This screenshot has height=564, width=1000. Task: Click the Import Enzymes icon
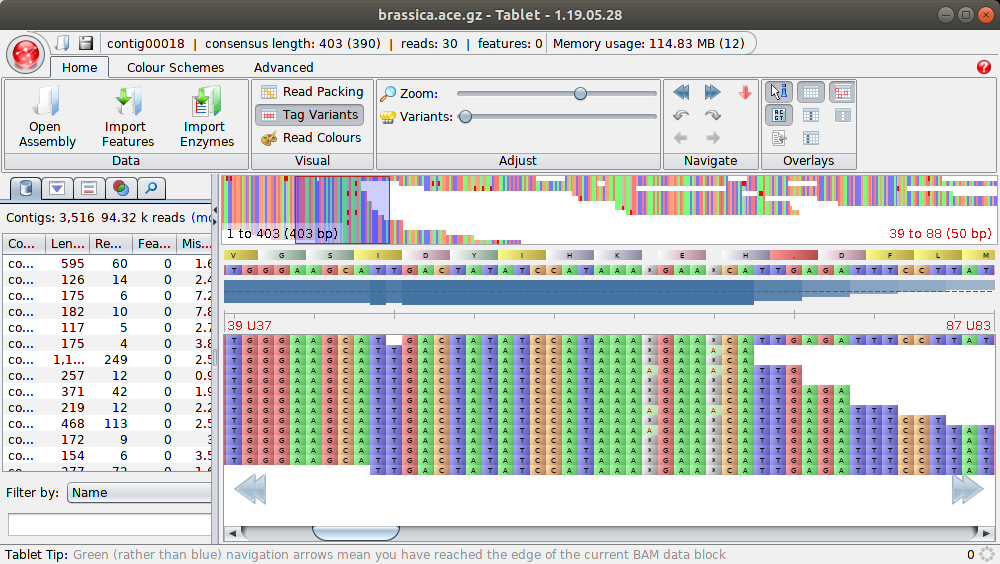[x=207, y=103]
